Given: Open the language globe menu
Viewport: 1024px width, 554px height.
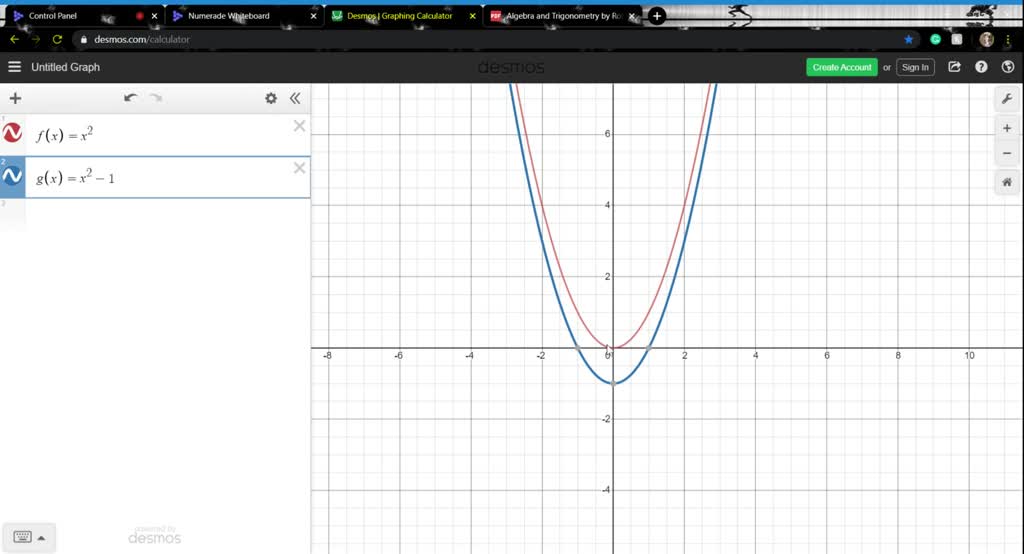Looking at the screenshot, I should click(1007, 67).
